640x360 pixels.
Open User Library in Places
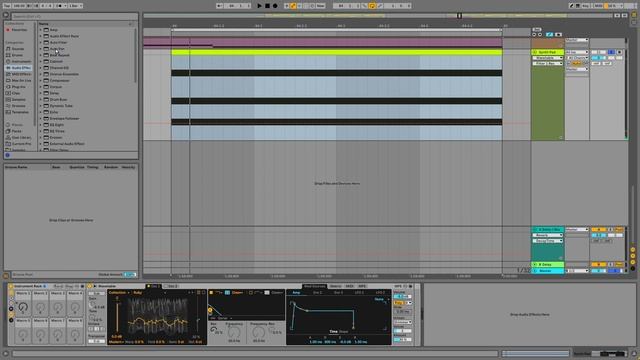18,138
